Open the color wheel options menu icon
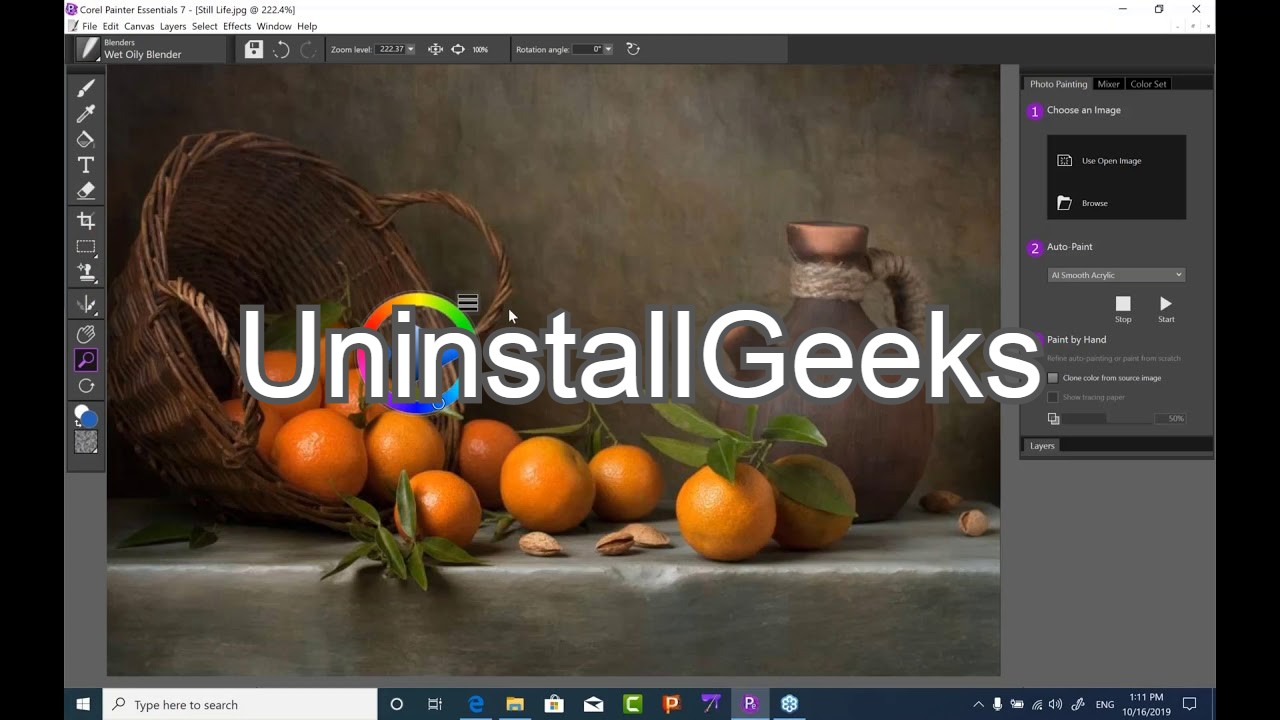 (x=468, y=302)
